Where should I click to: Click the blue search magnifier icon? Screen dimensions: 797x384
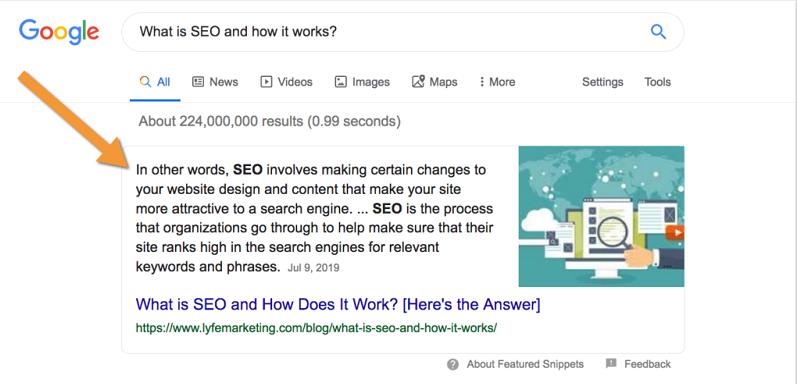point(658,32)
